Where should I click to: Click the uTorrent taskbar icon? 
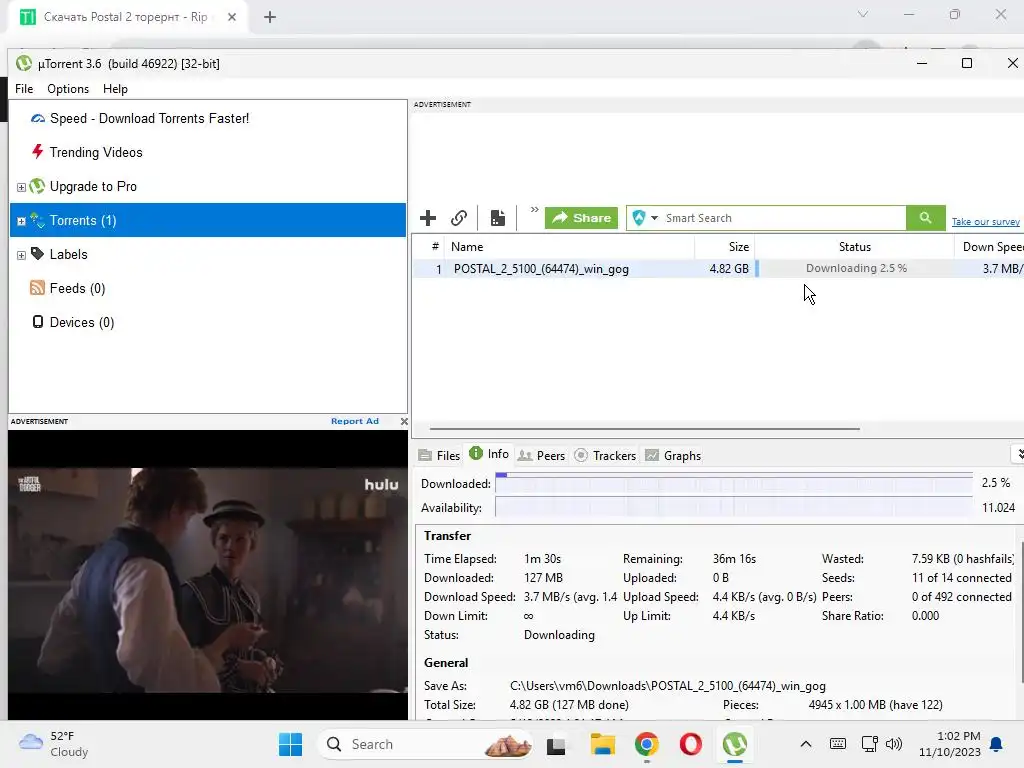point(735,744)
